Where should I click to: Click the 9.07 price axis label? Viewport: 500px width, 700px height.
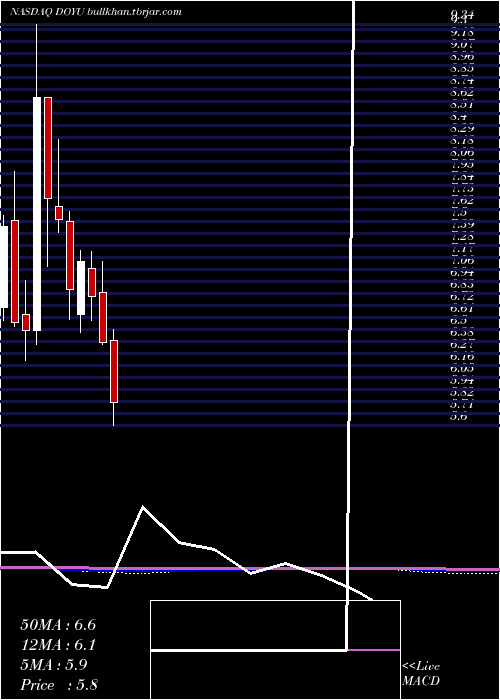(x=462, y=45)
